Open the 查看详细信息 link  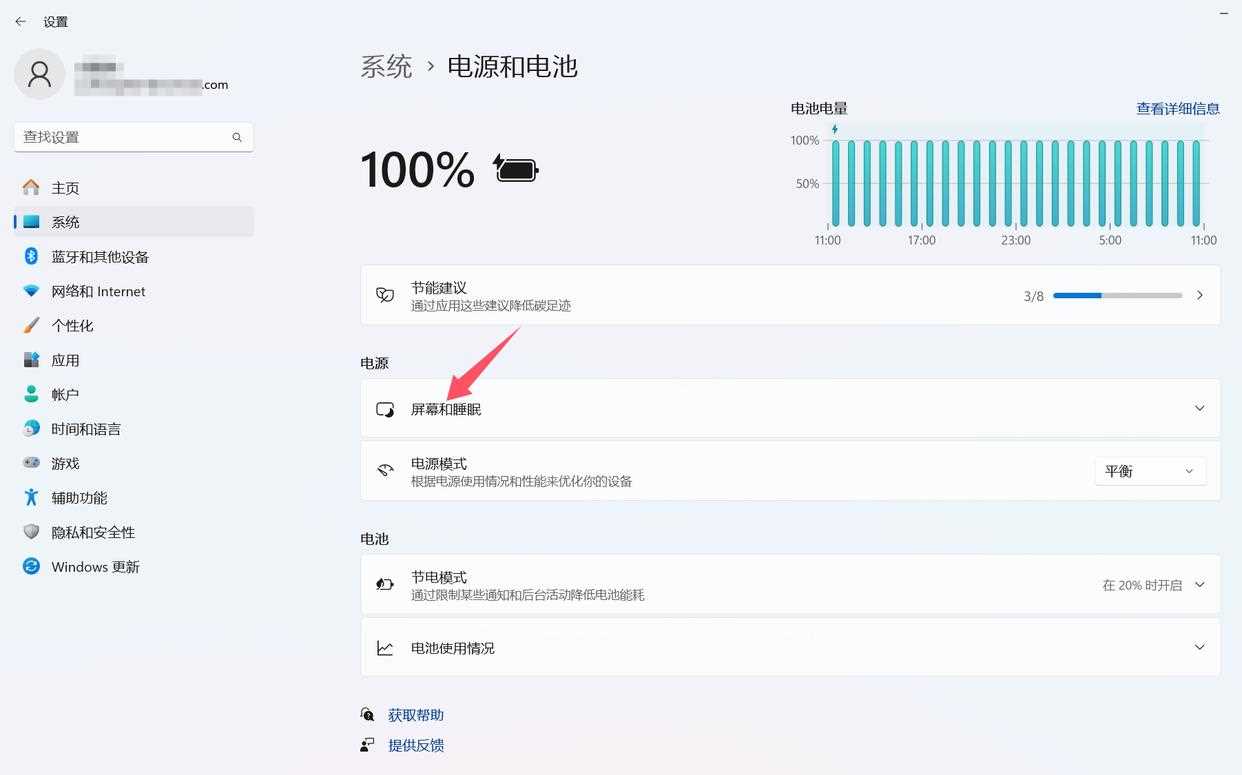point(1177,108)
